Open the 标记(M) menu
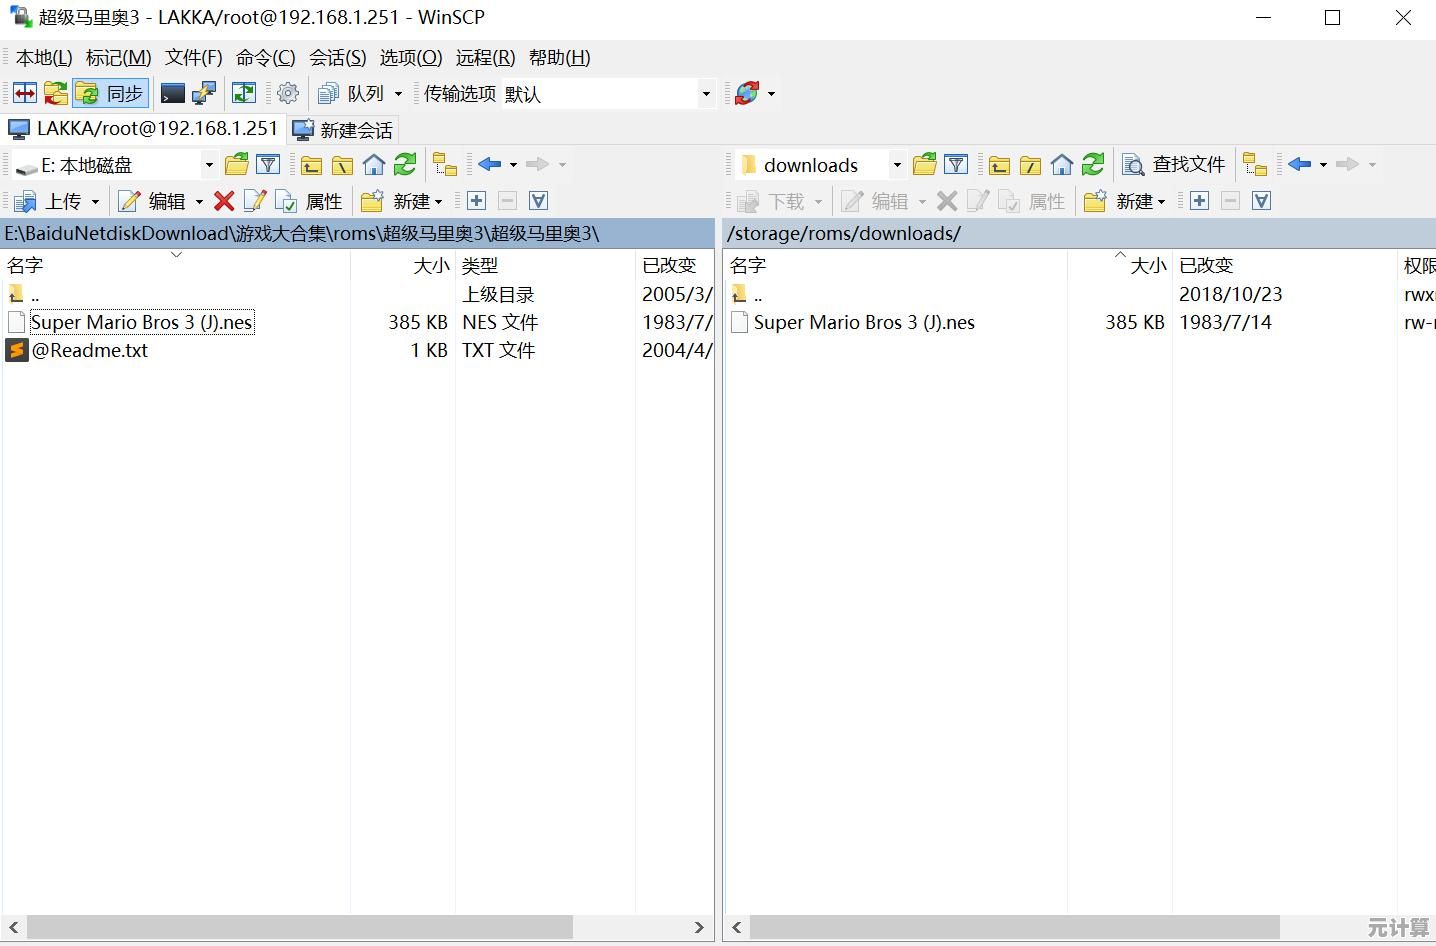This screenshot has width=1436, height=946. (x=119, y=58)
